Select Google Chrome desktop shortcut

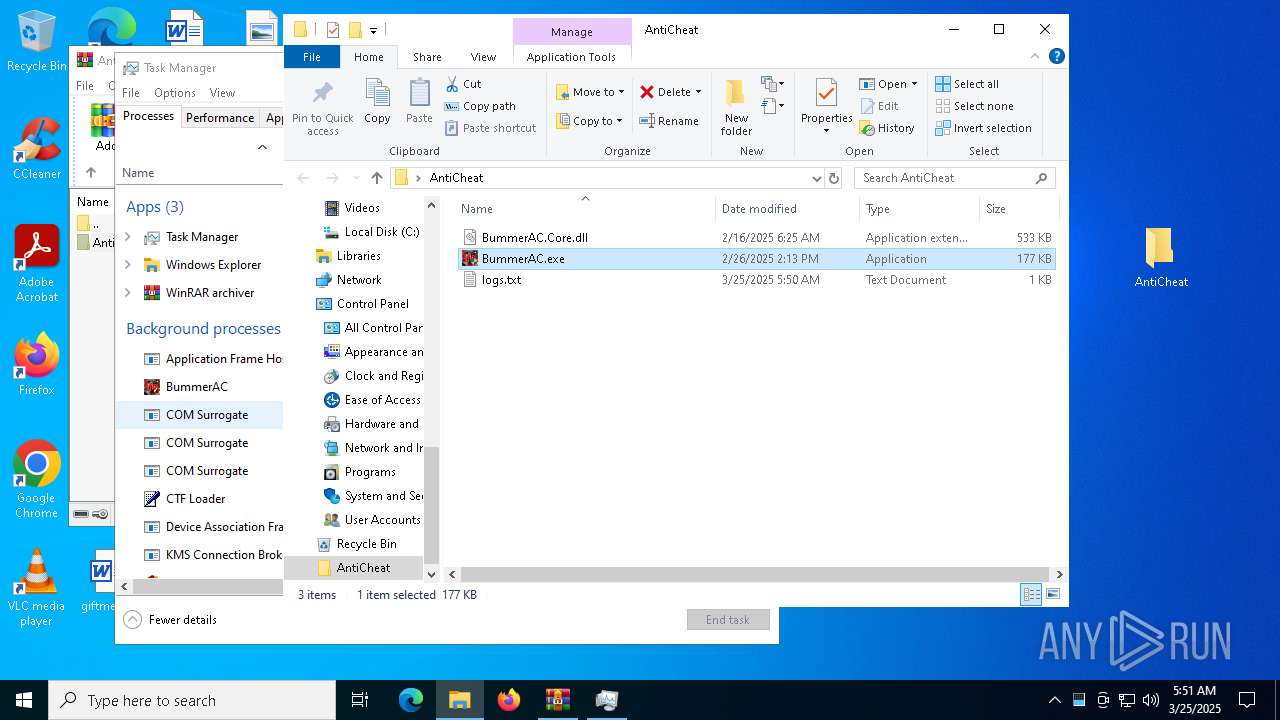pyautogui.click(x=36, y=480)
